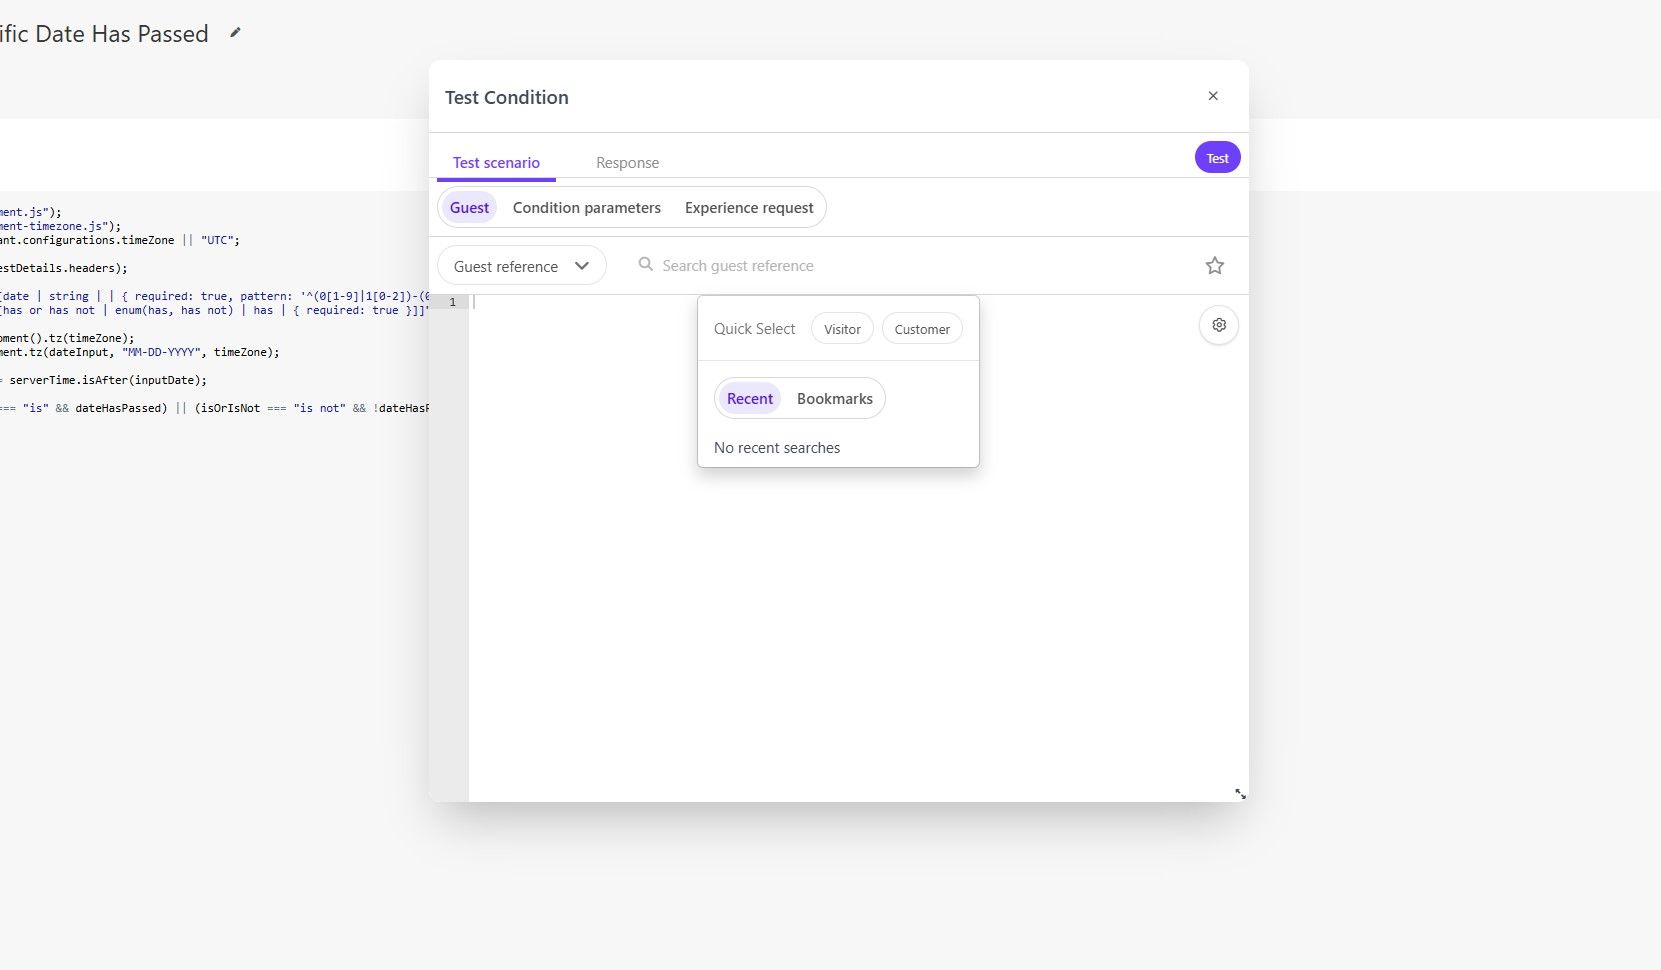This screenshot has height=970, width=1661.
Task: Close the Test Condition dialog
Action: coord(1213,96)
